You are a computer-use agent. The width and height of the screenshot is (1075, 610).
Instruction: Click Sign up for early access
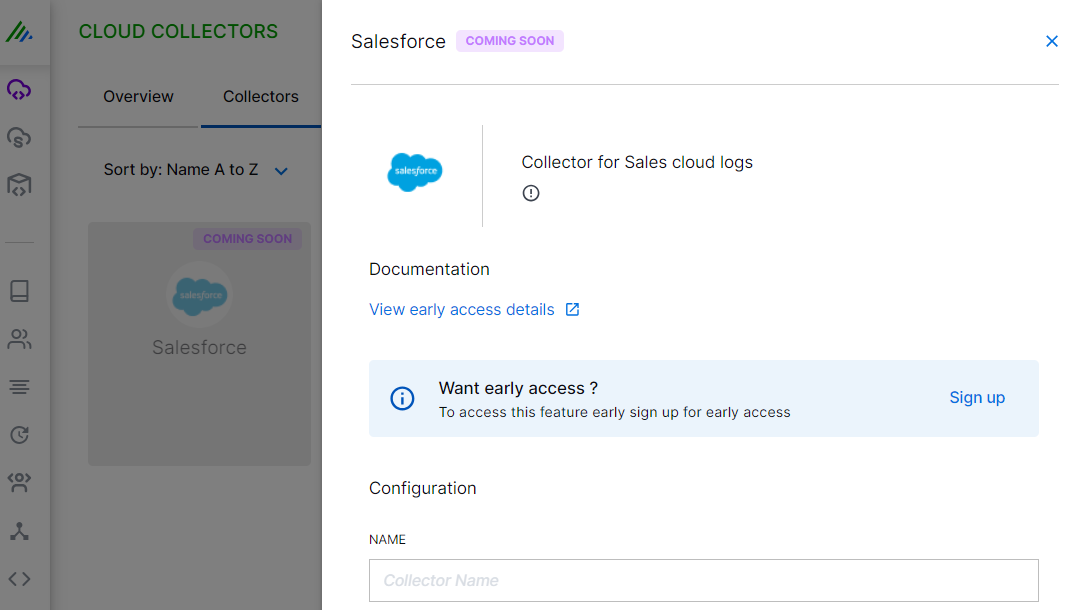[x=976, y=398]
